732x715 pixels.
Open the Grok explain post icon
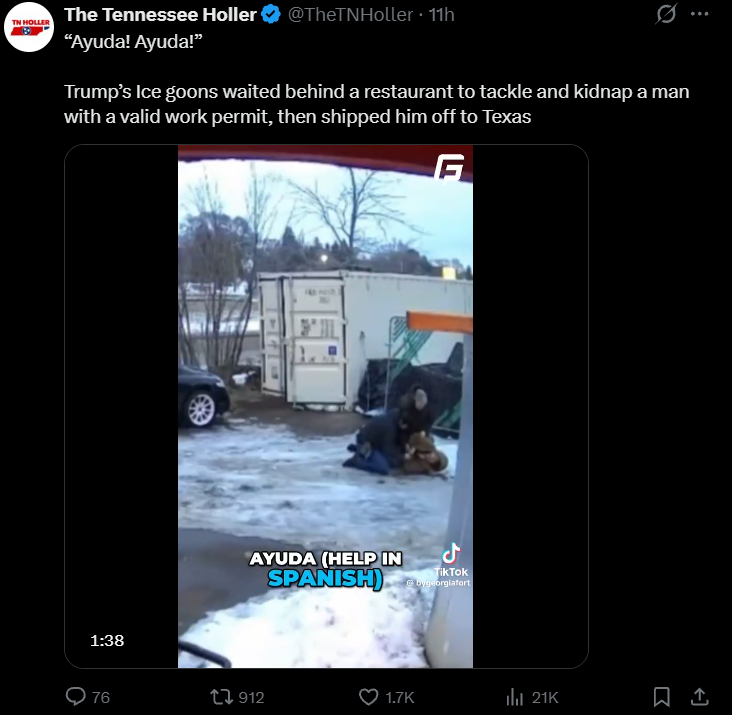pyautogui.click(x=666, y=14)
